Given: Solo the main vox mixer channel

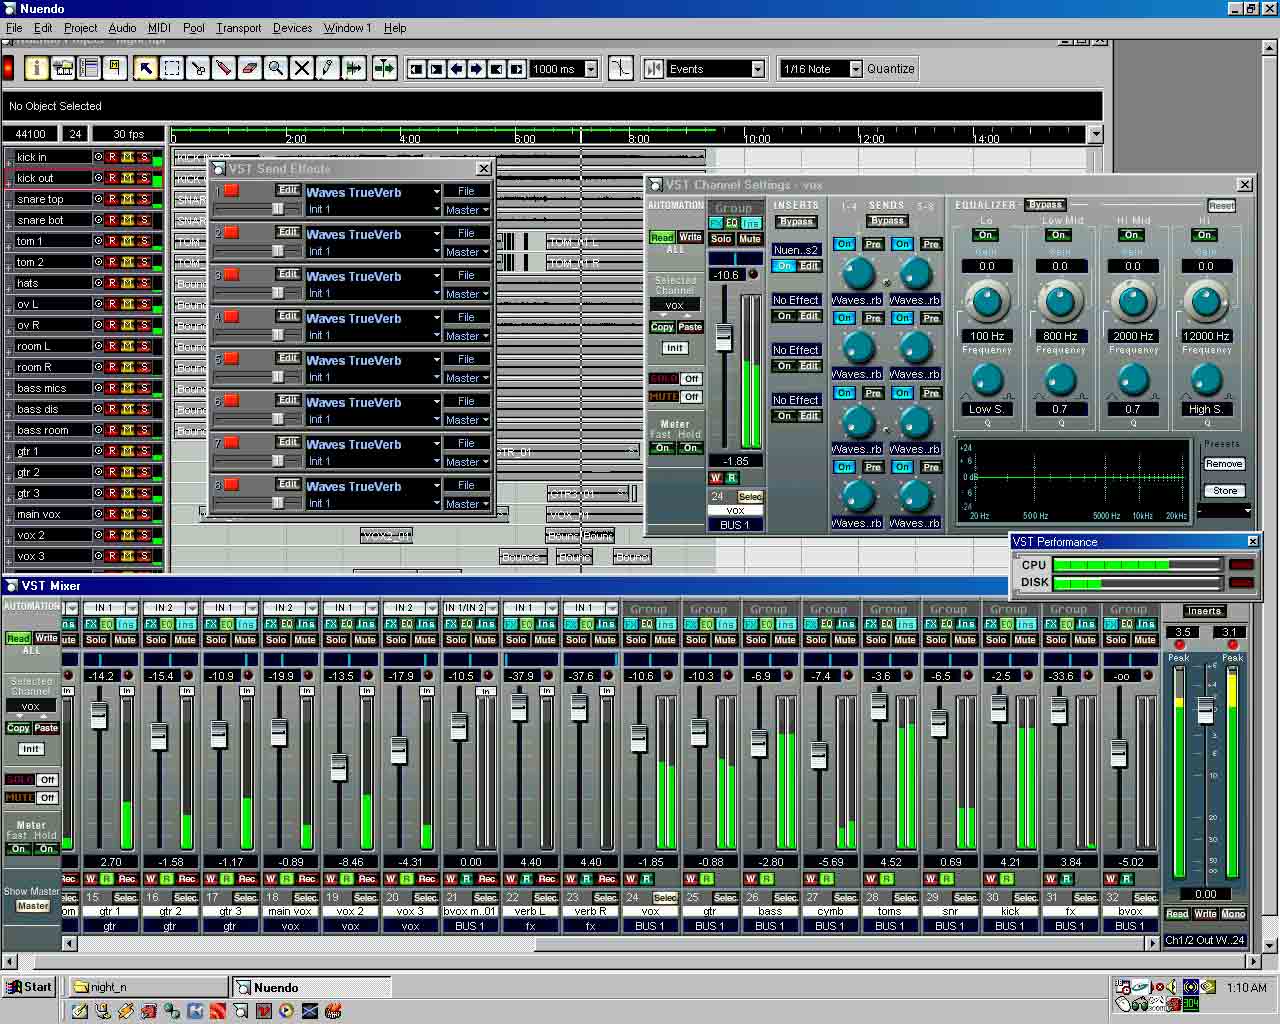Looking at the screenshot, I should pos(276,640).
